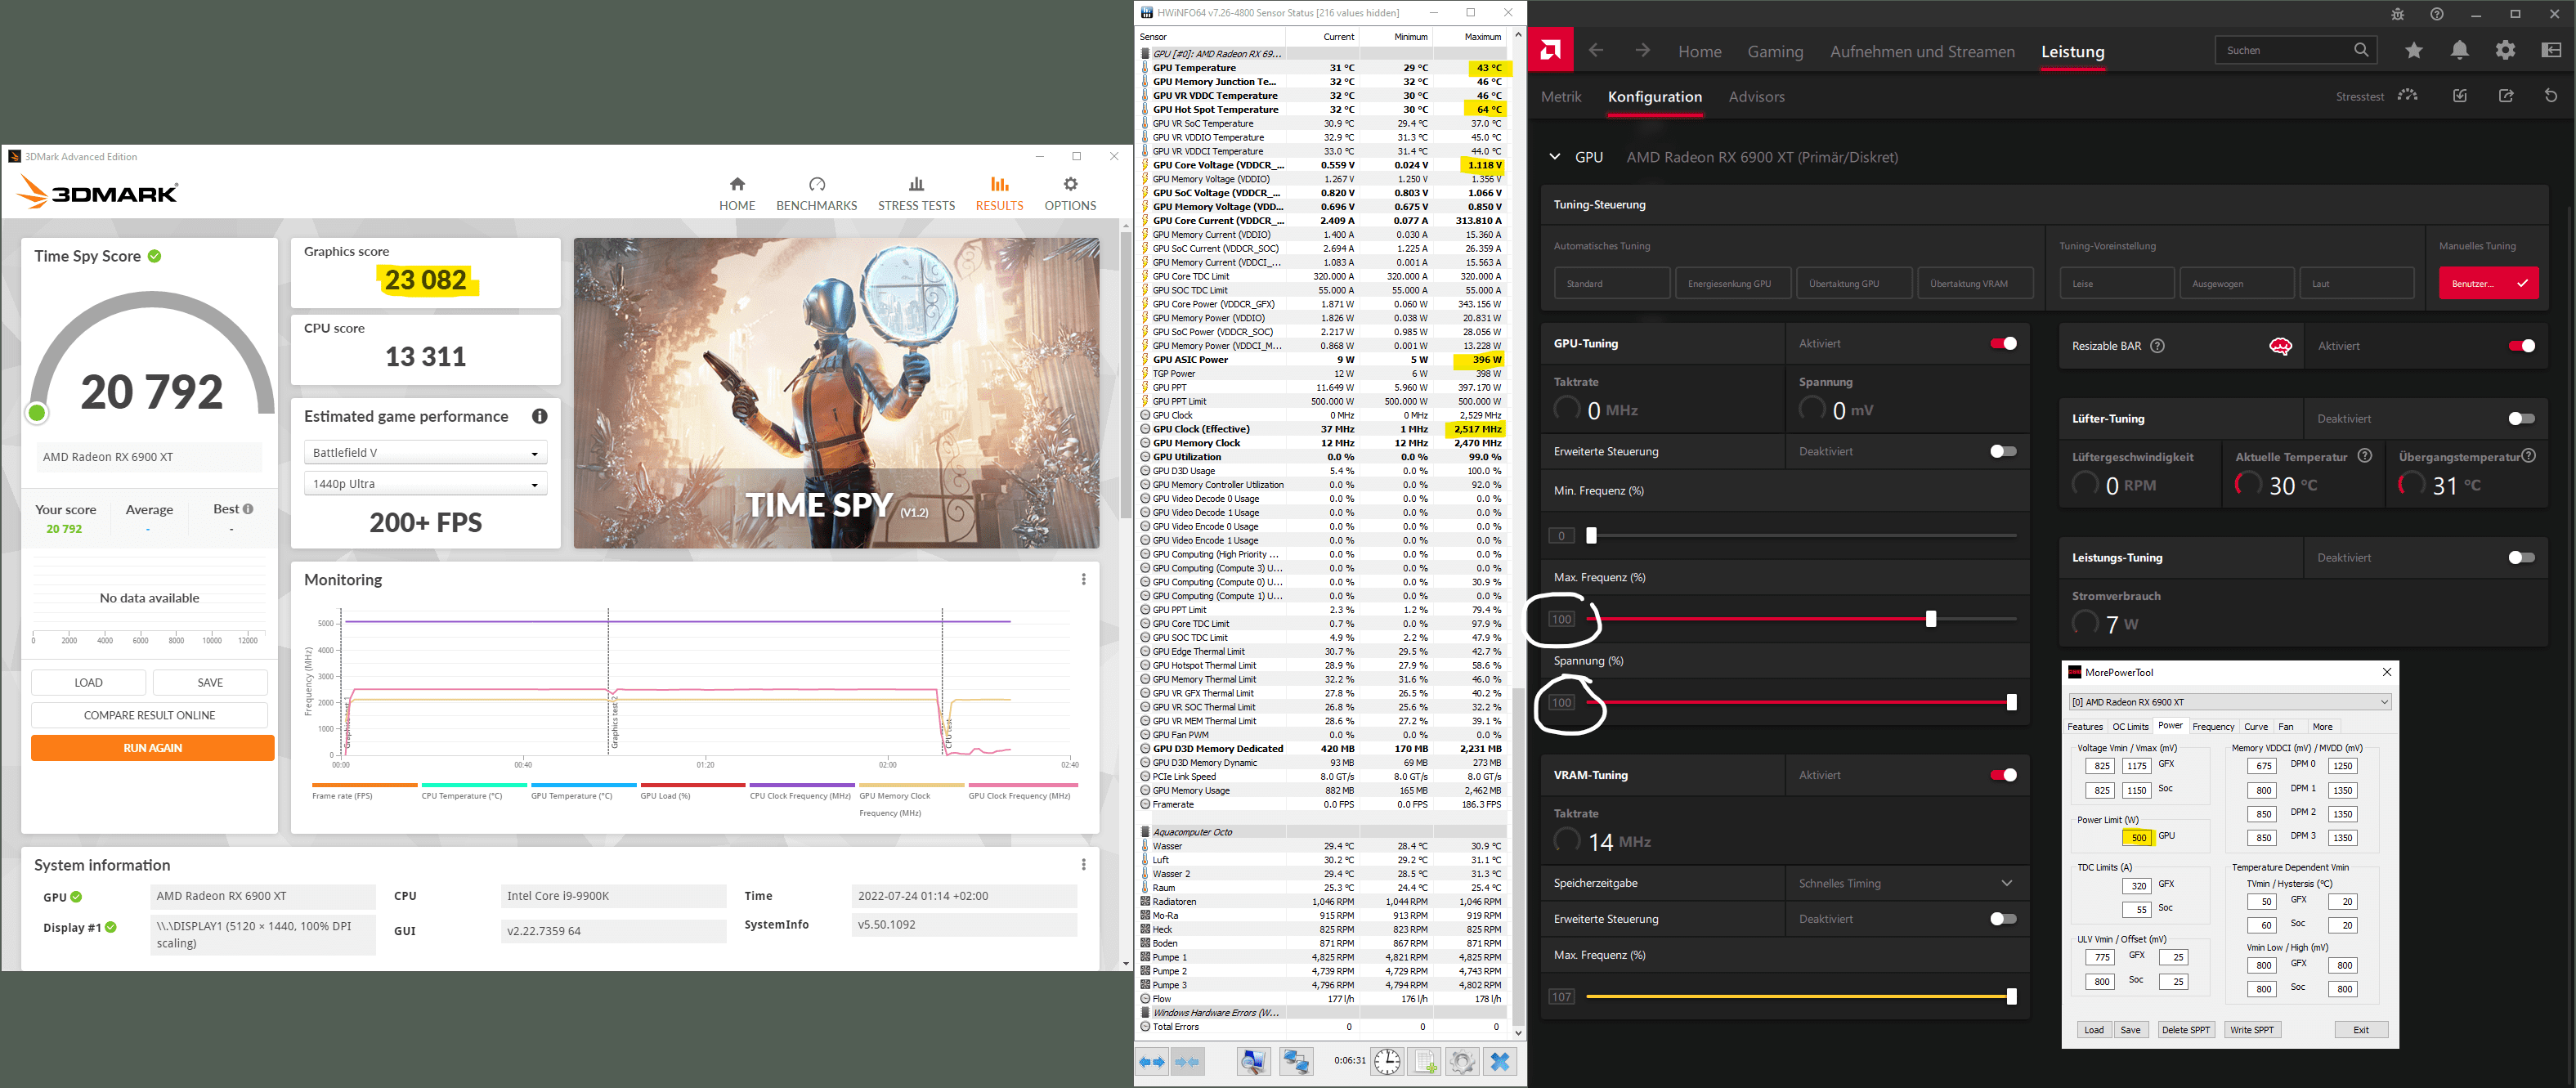Click Resizable BAR help icon

coord(2157,346)
